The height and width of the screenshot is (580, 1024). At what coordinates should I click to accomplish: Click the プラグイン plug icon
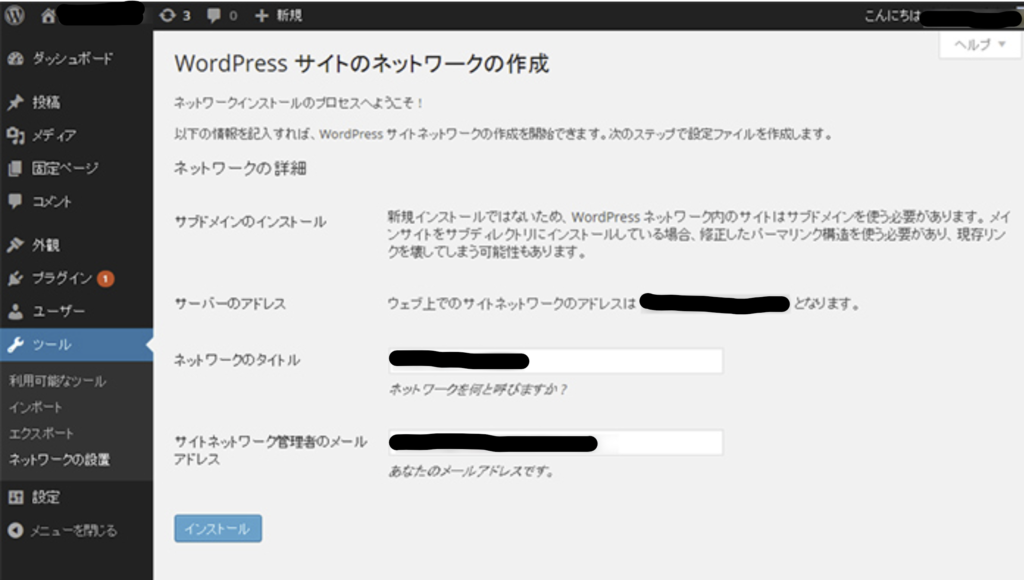pos(16,278)
